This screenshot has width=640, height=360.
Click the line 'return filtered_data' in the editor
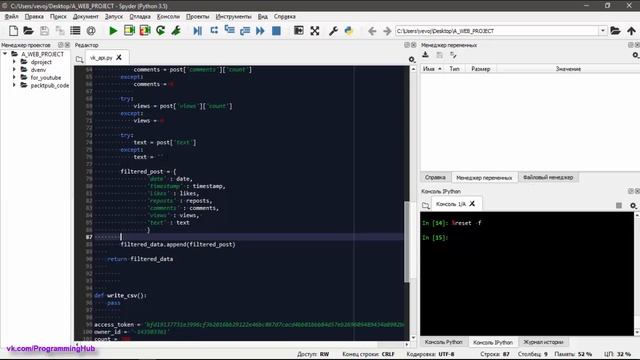tap(140, 259)
